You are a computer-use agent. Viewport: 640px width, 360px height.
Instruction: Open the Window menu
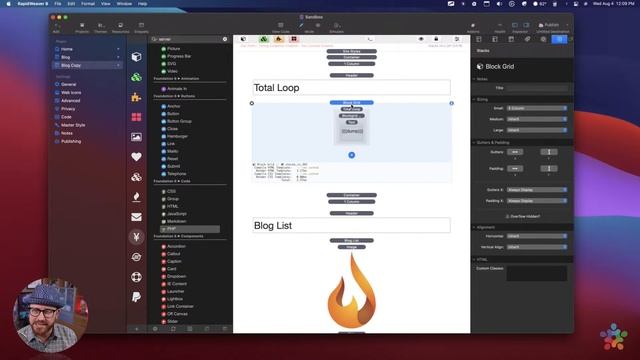point(124,4)
